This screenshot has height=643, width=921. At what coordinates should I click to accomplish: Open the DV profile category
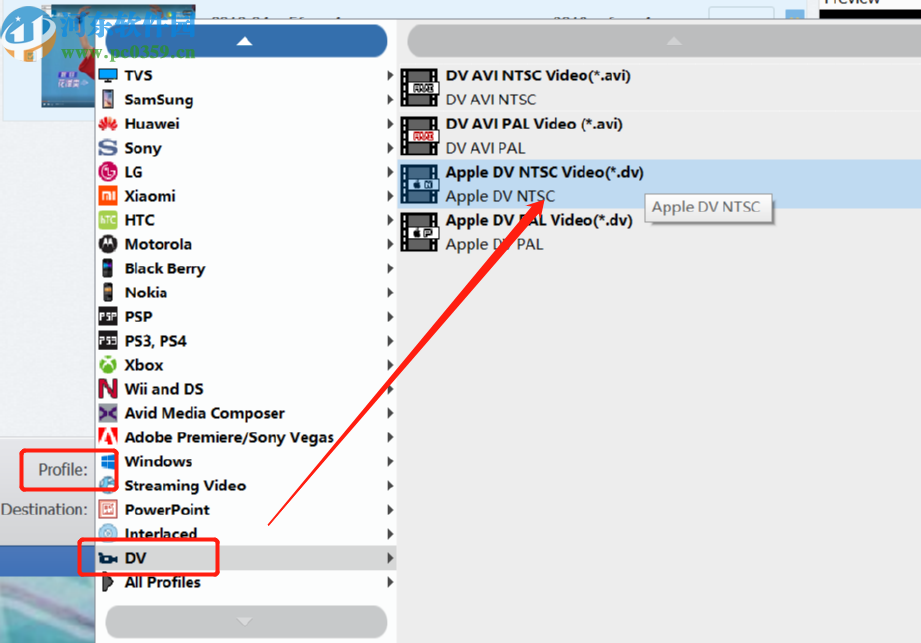136,558
